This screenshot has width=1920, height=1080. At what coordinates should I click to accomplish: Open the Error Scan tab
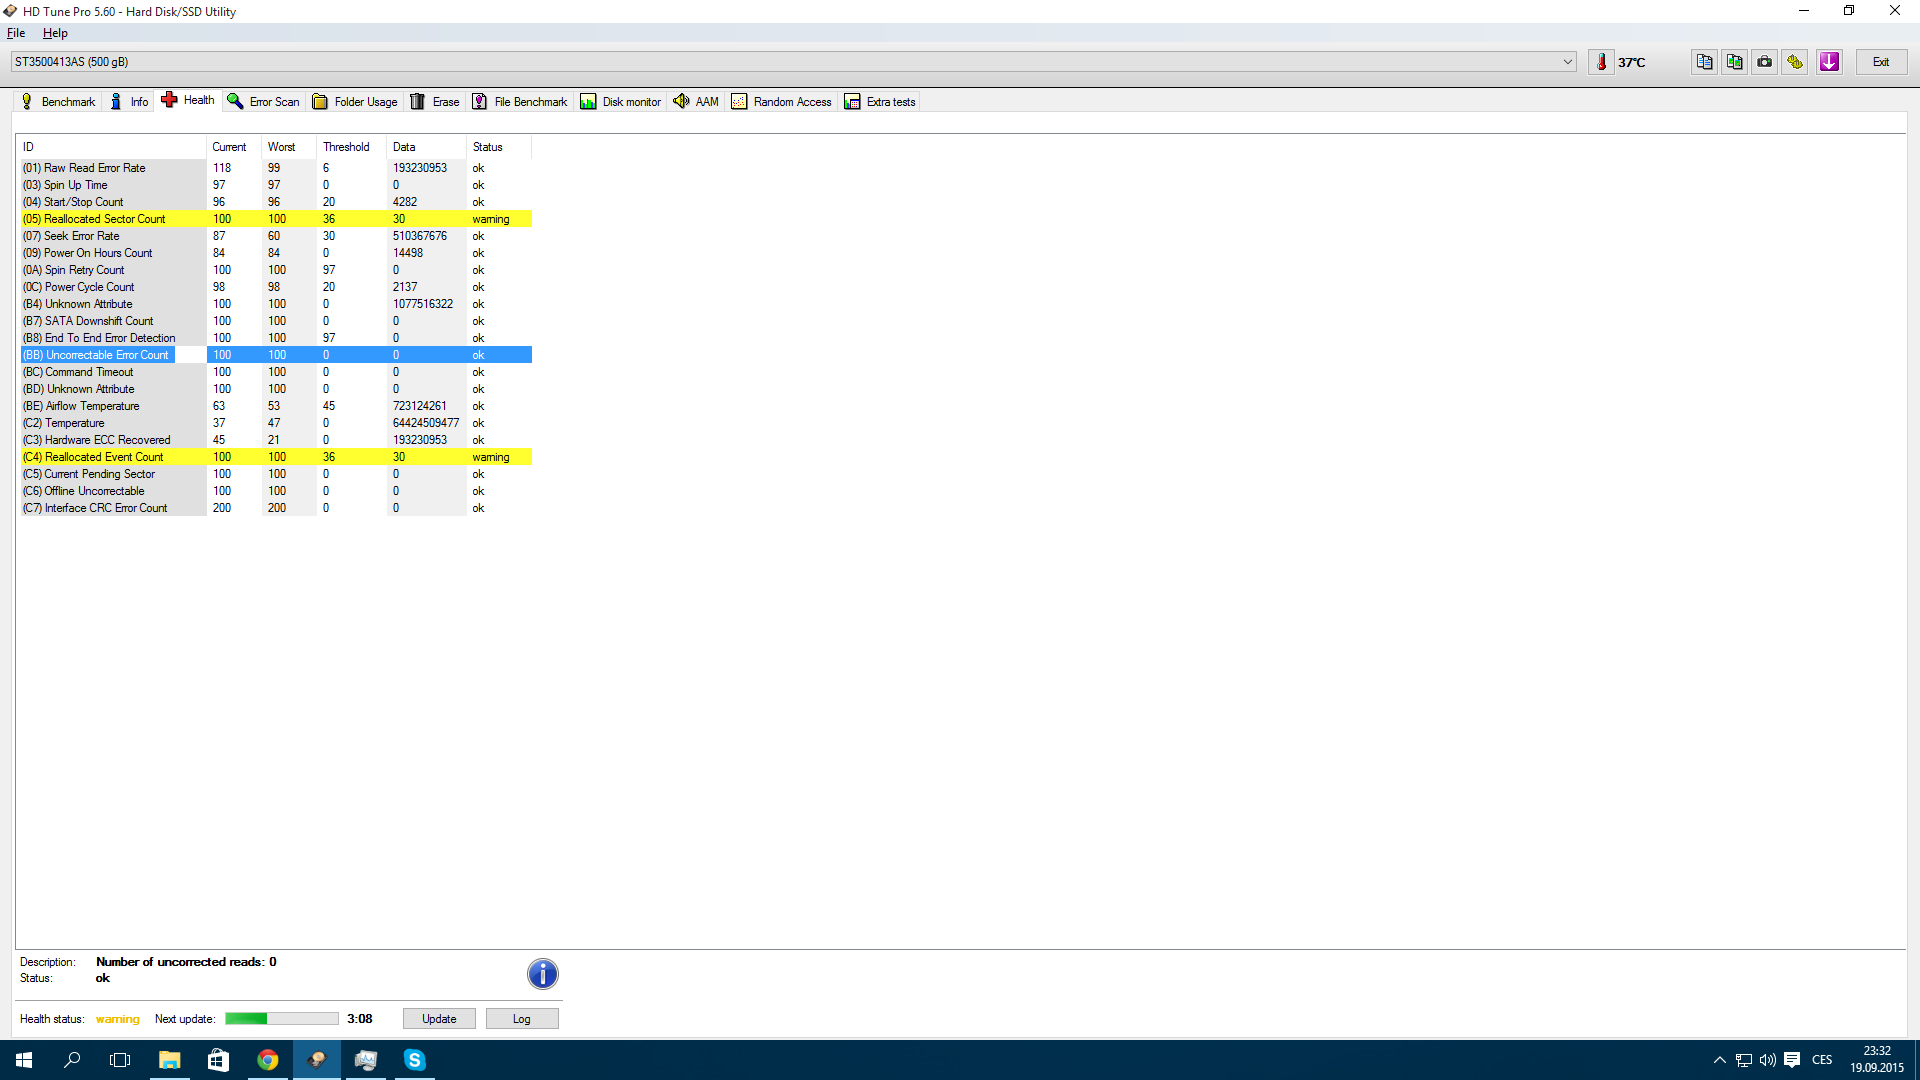(x=264, y=102)
